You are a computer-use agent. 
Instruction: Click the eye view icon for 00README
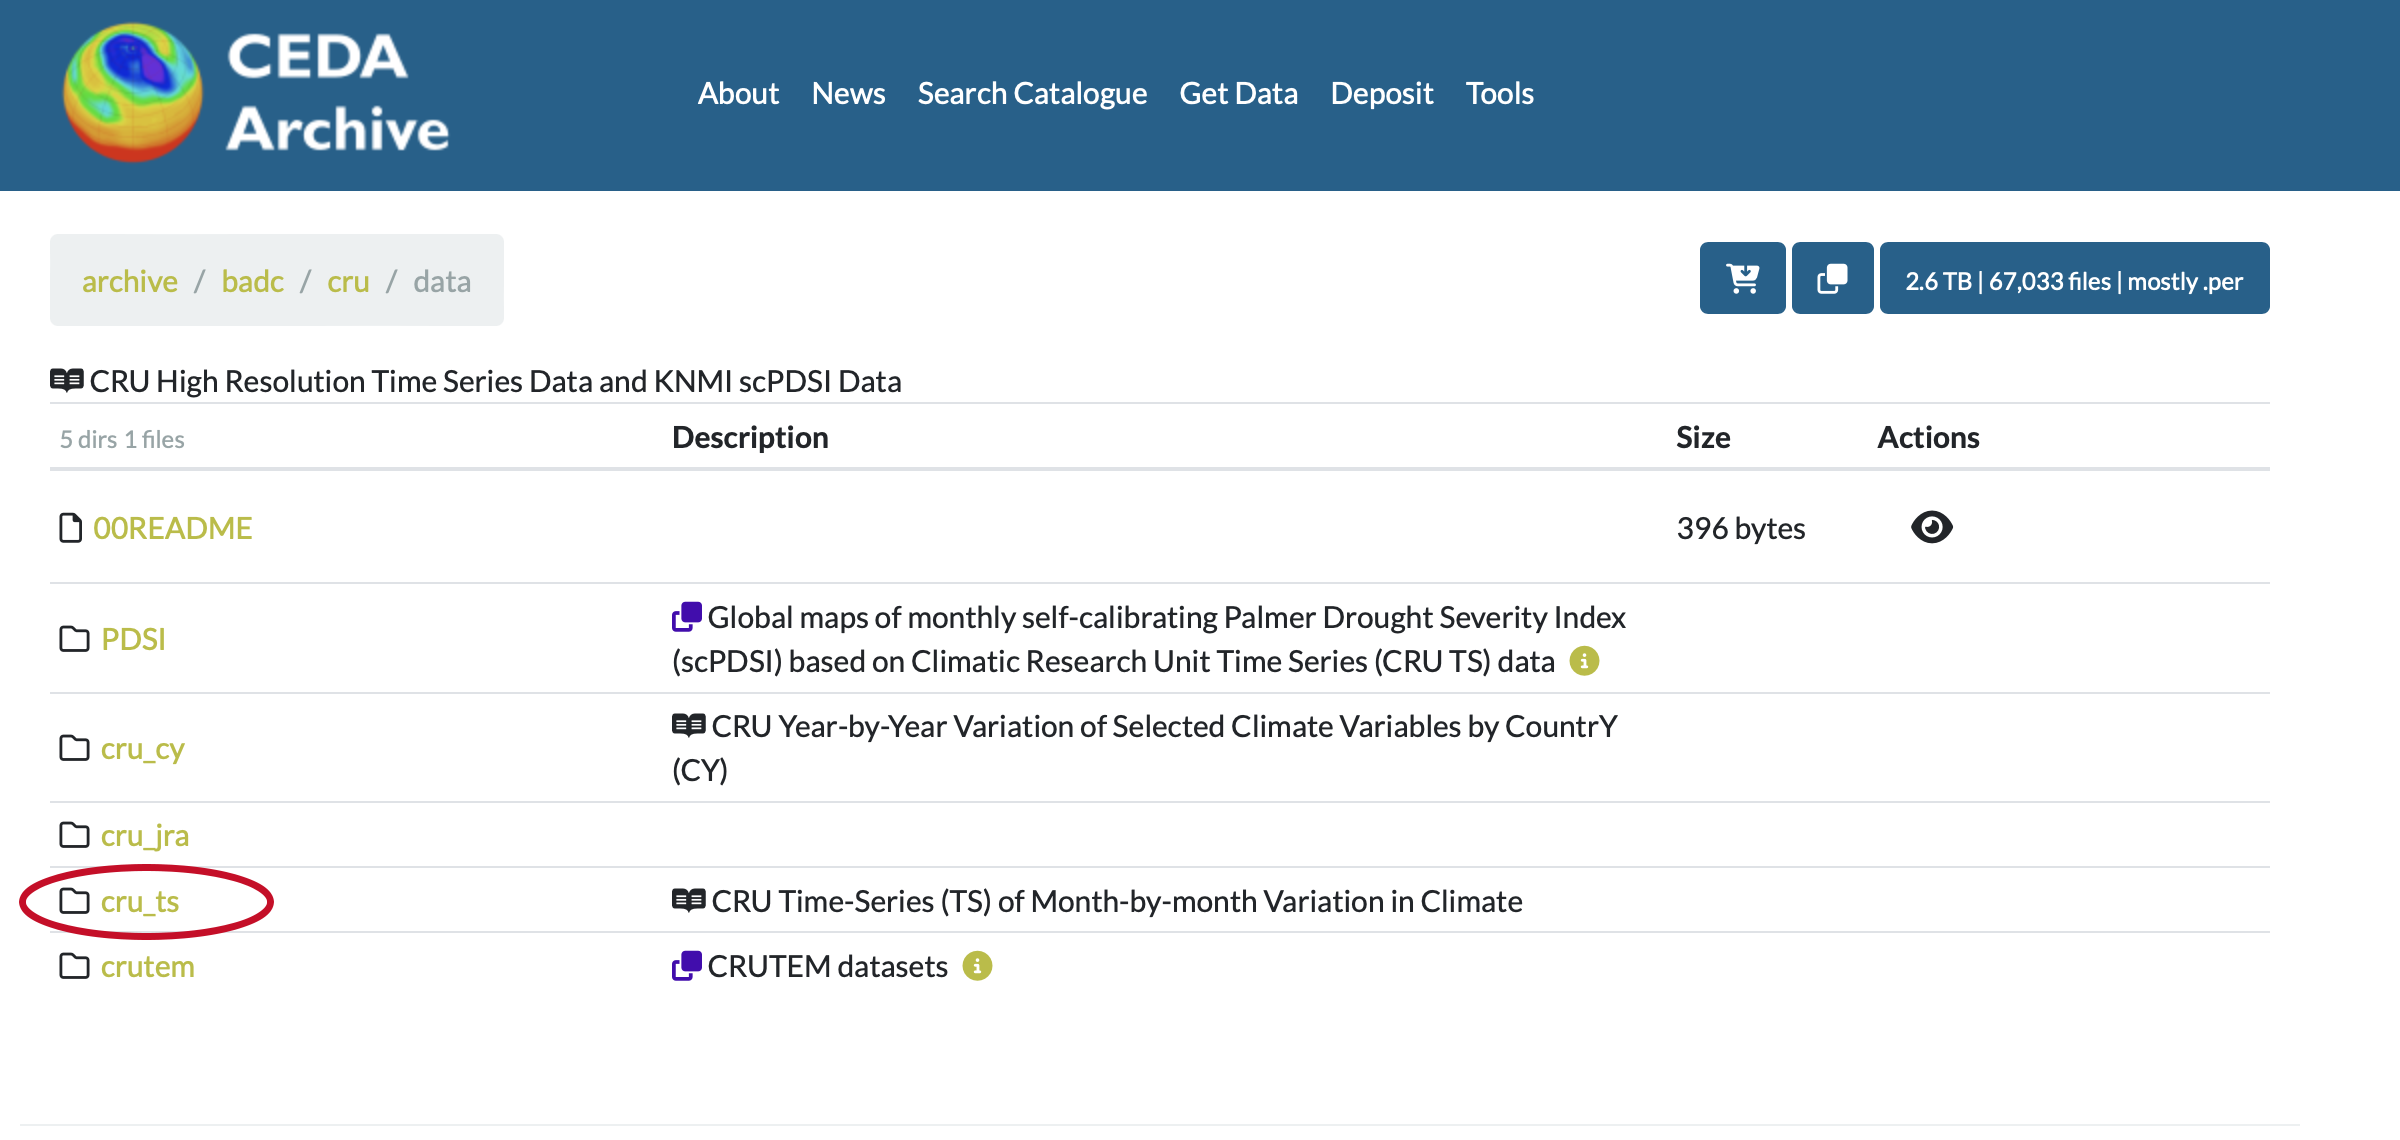1931,527
